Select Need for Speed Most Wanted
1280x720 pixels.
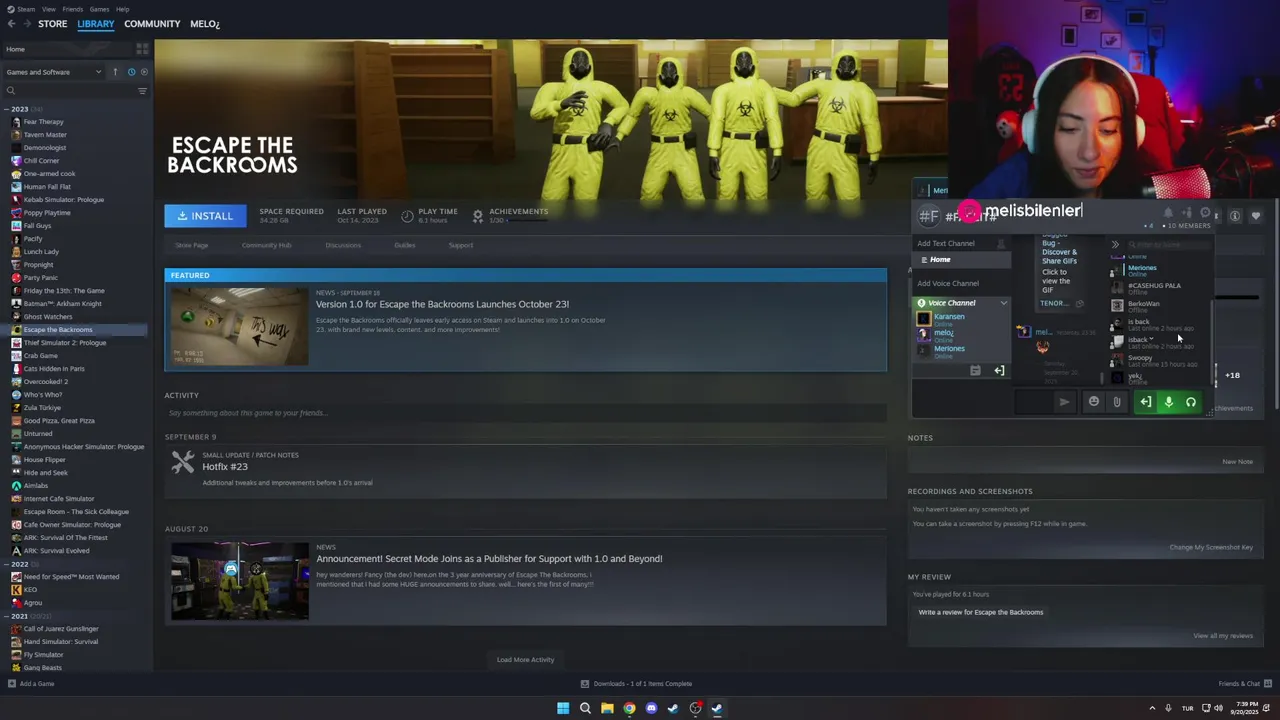click(71, 577)
